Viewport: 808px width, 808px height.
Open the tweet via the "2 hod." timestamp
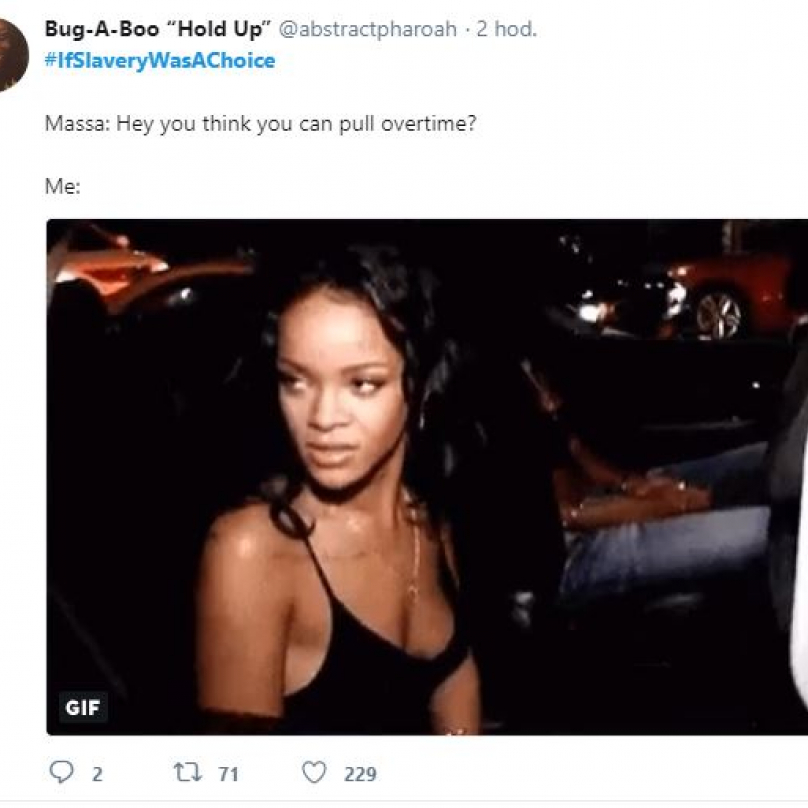(x=507, y=29)
